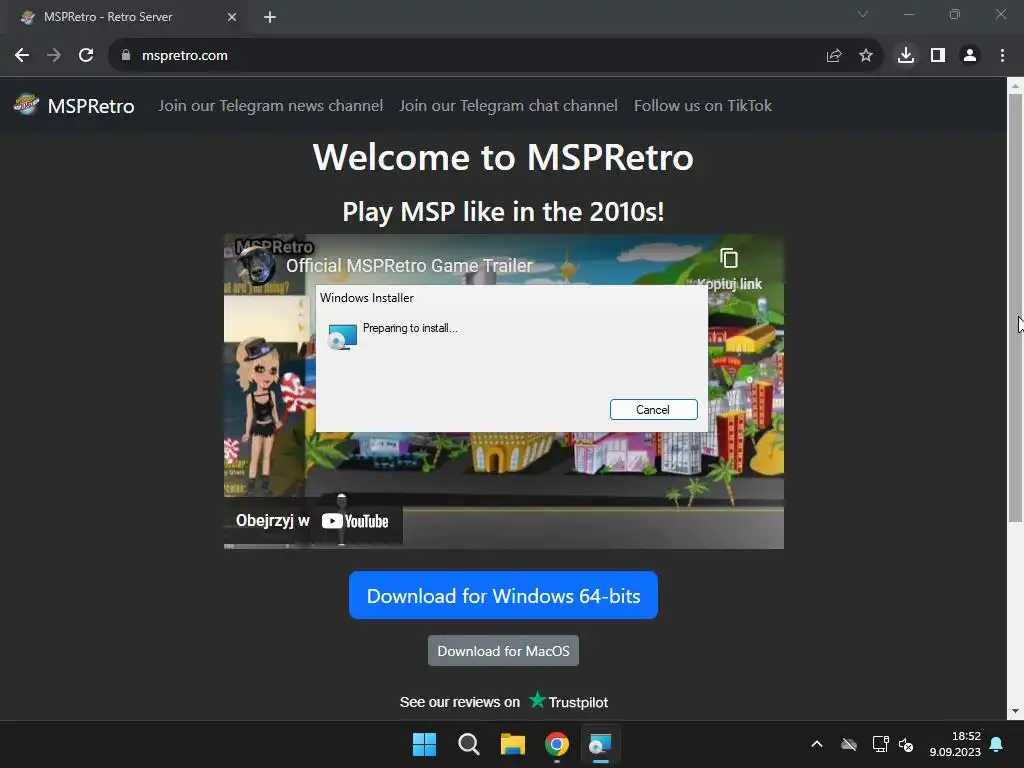Open the Official MSPRetro Game Trailer title
Image resolution: width=1024 pixels, height=768 pixels.
point(409,266)
